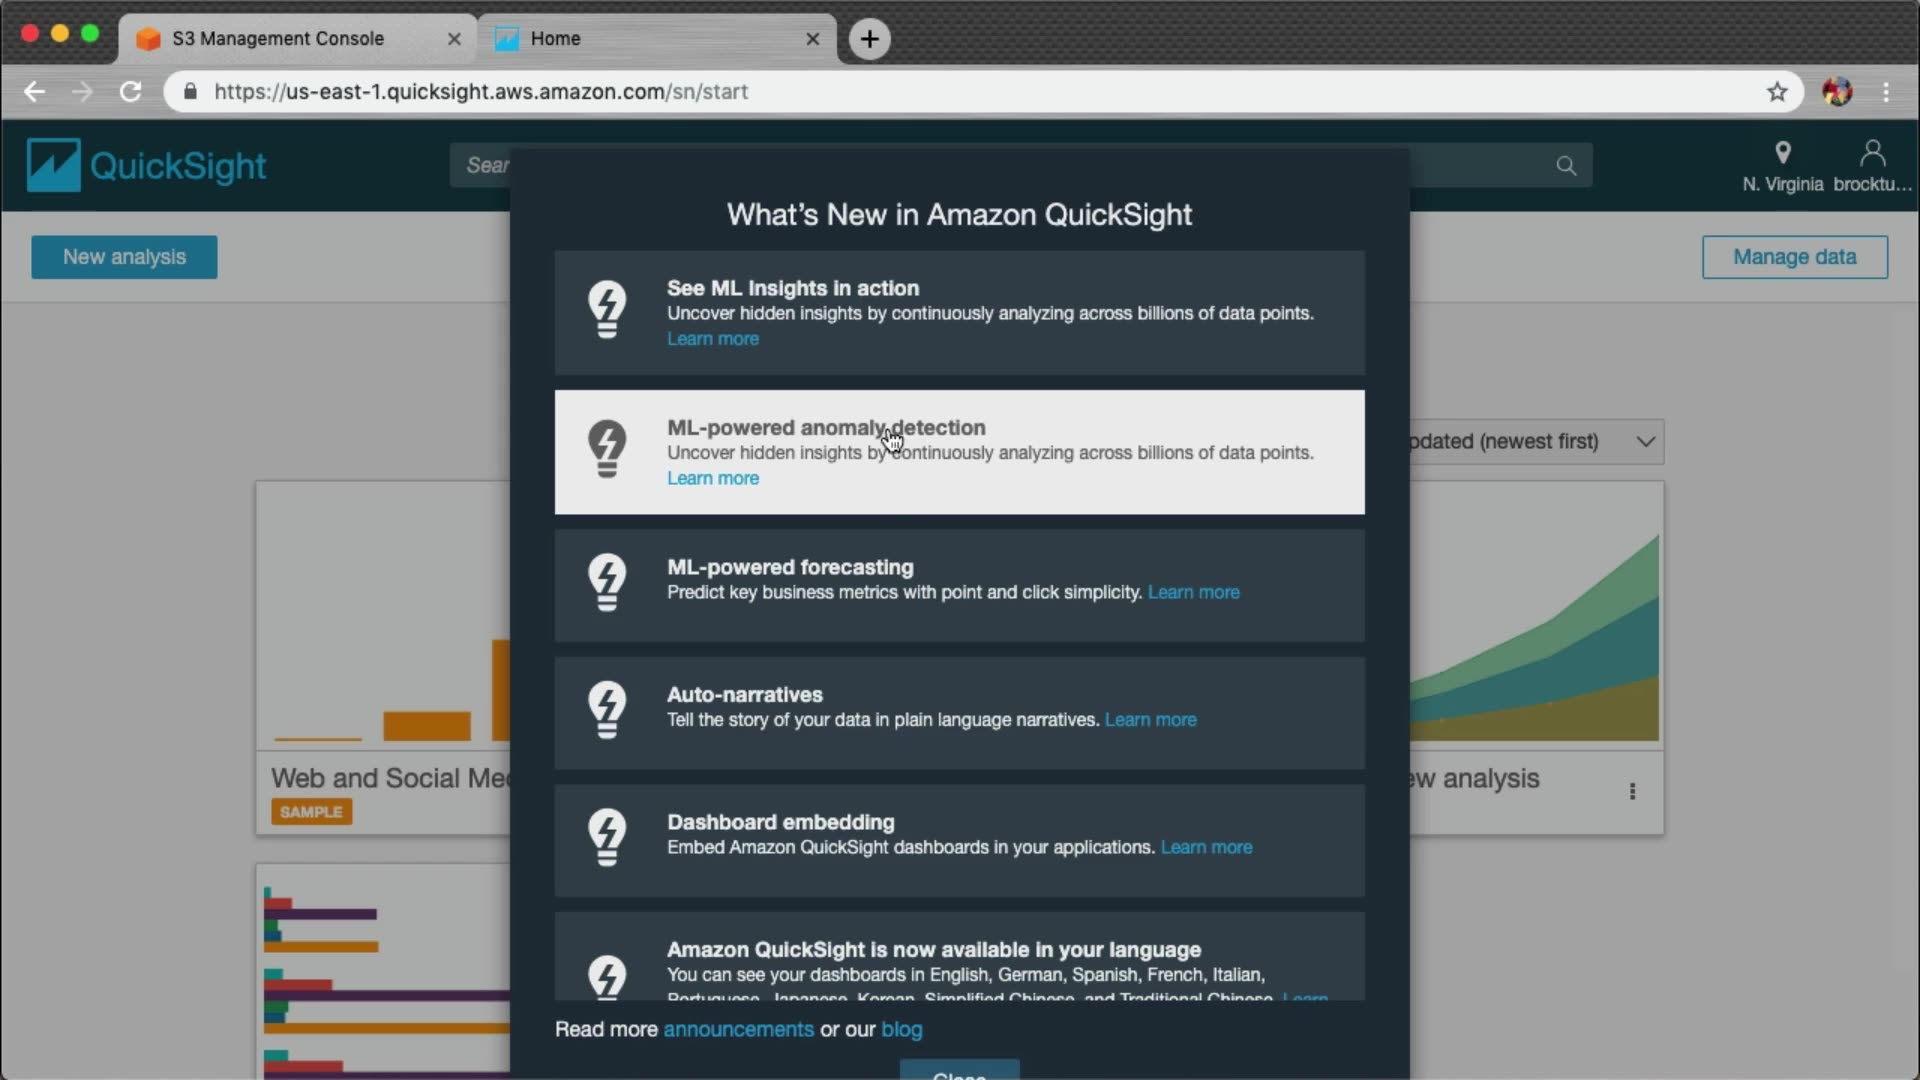Open the blog link
Viewport: 1920px width, 1080px height.
point(901,1029)
